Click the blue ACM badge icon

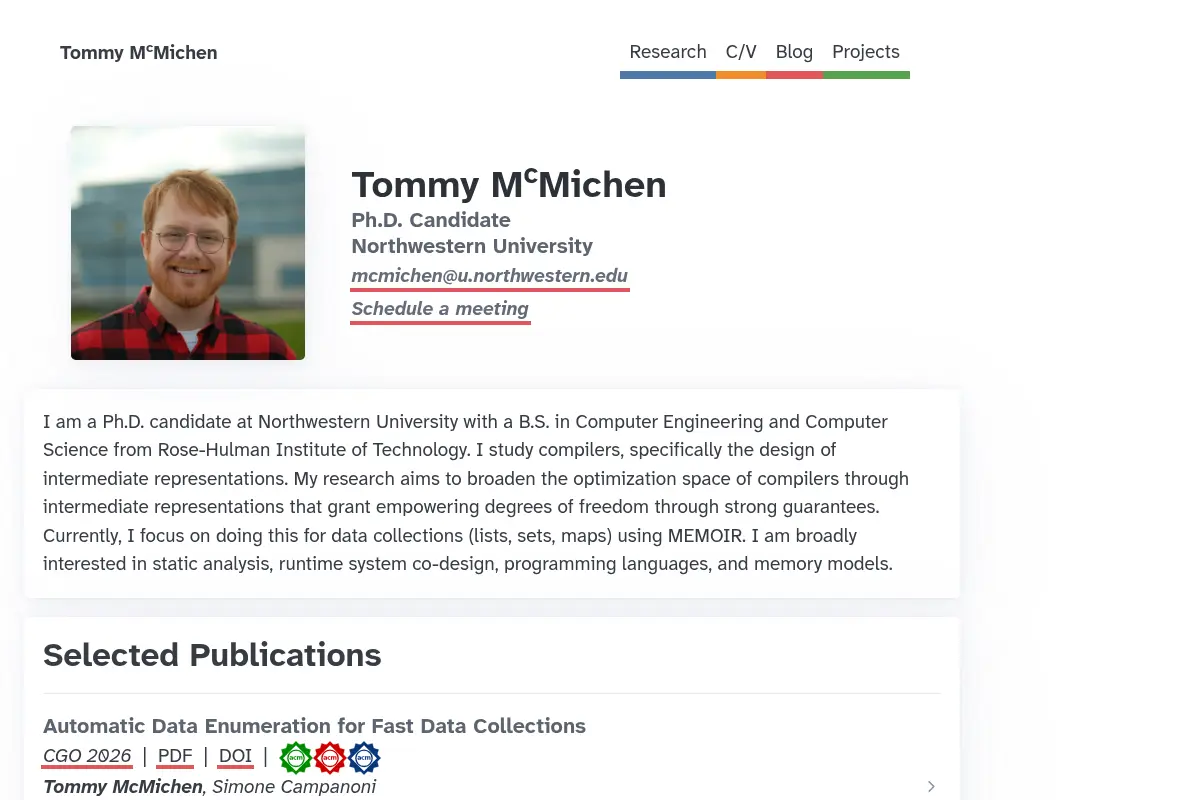(364, 758)
